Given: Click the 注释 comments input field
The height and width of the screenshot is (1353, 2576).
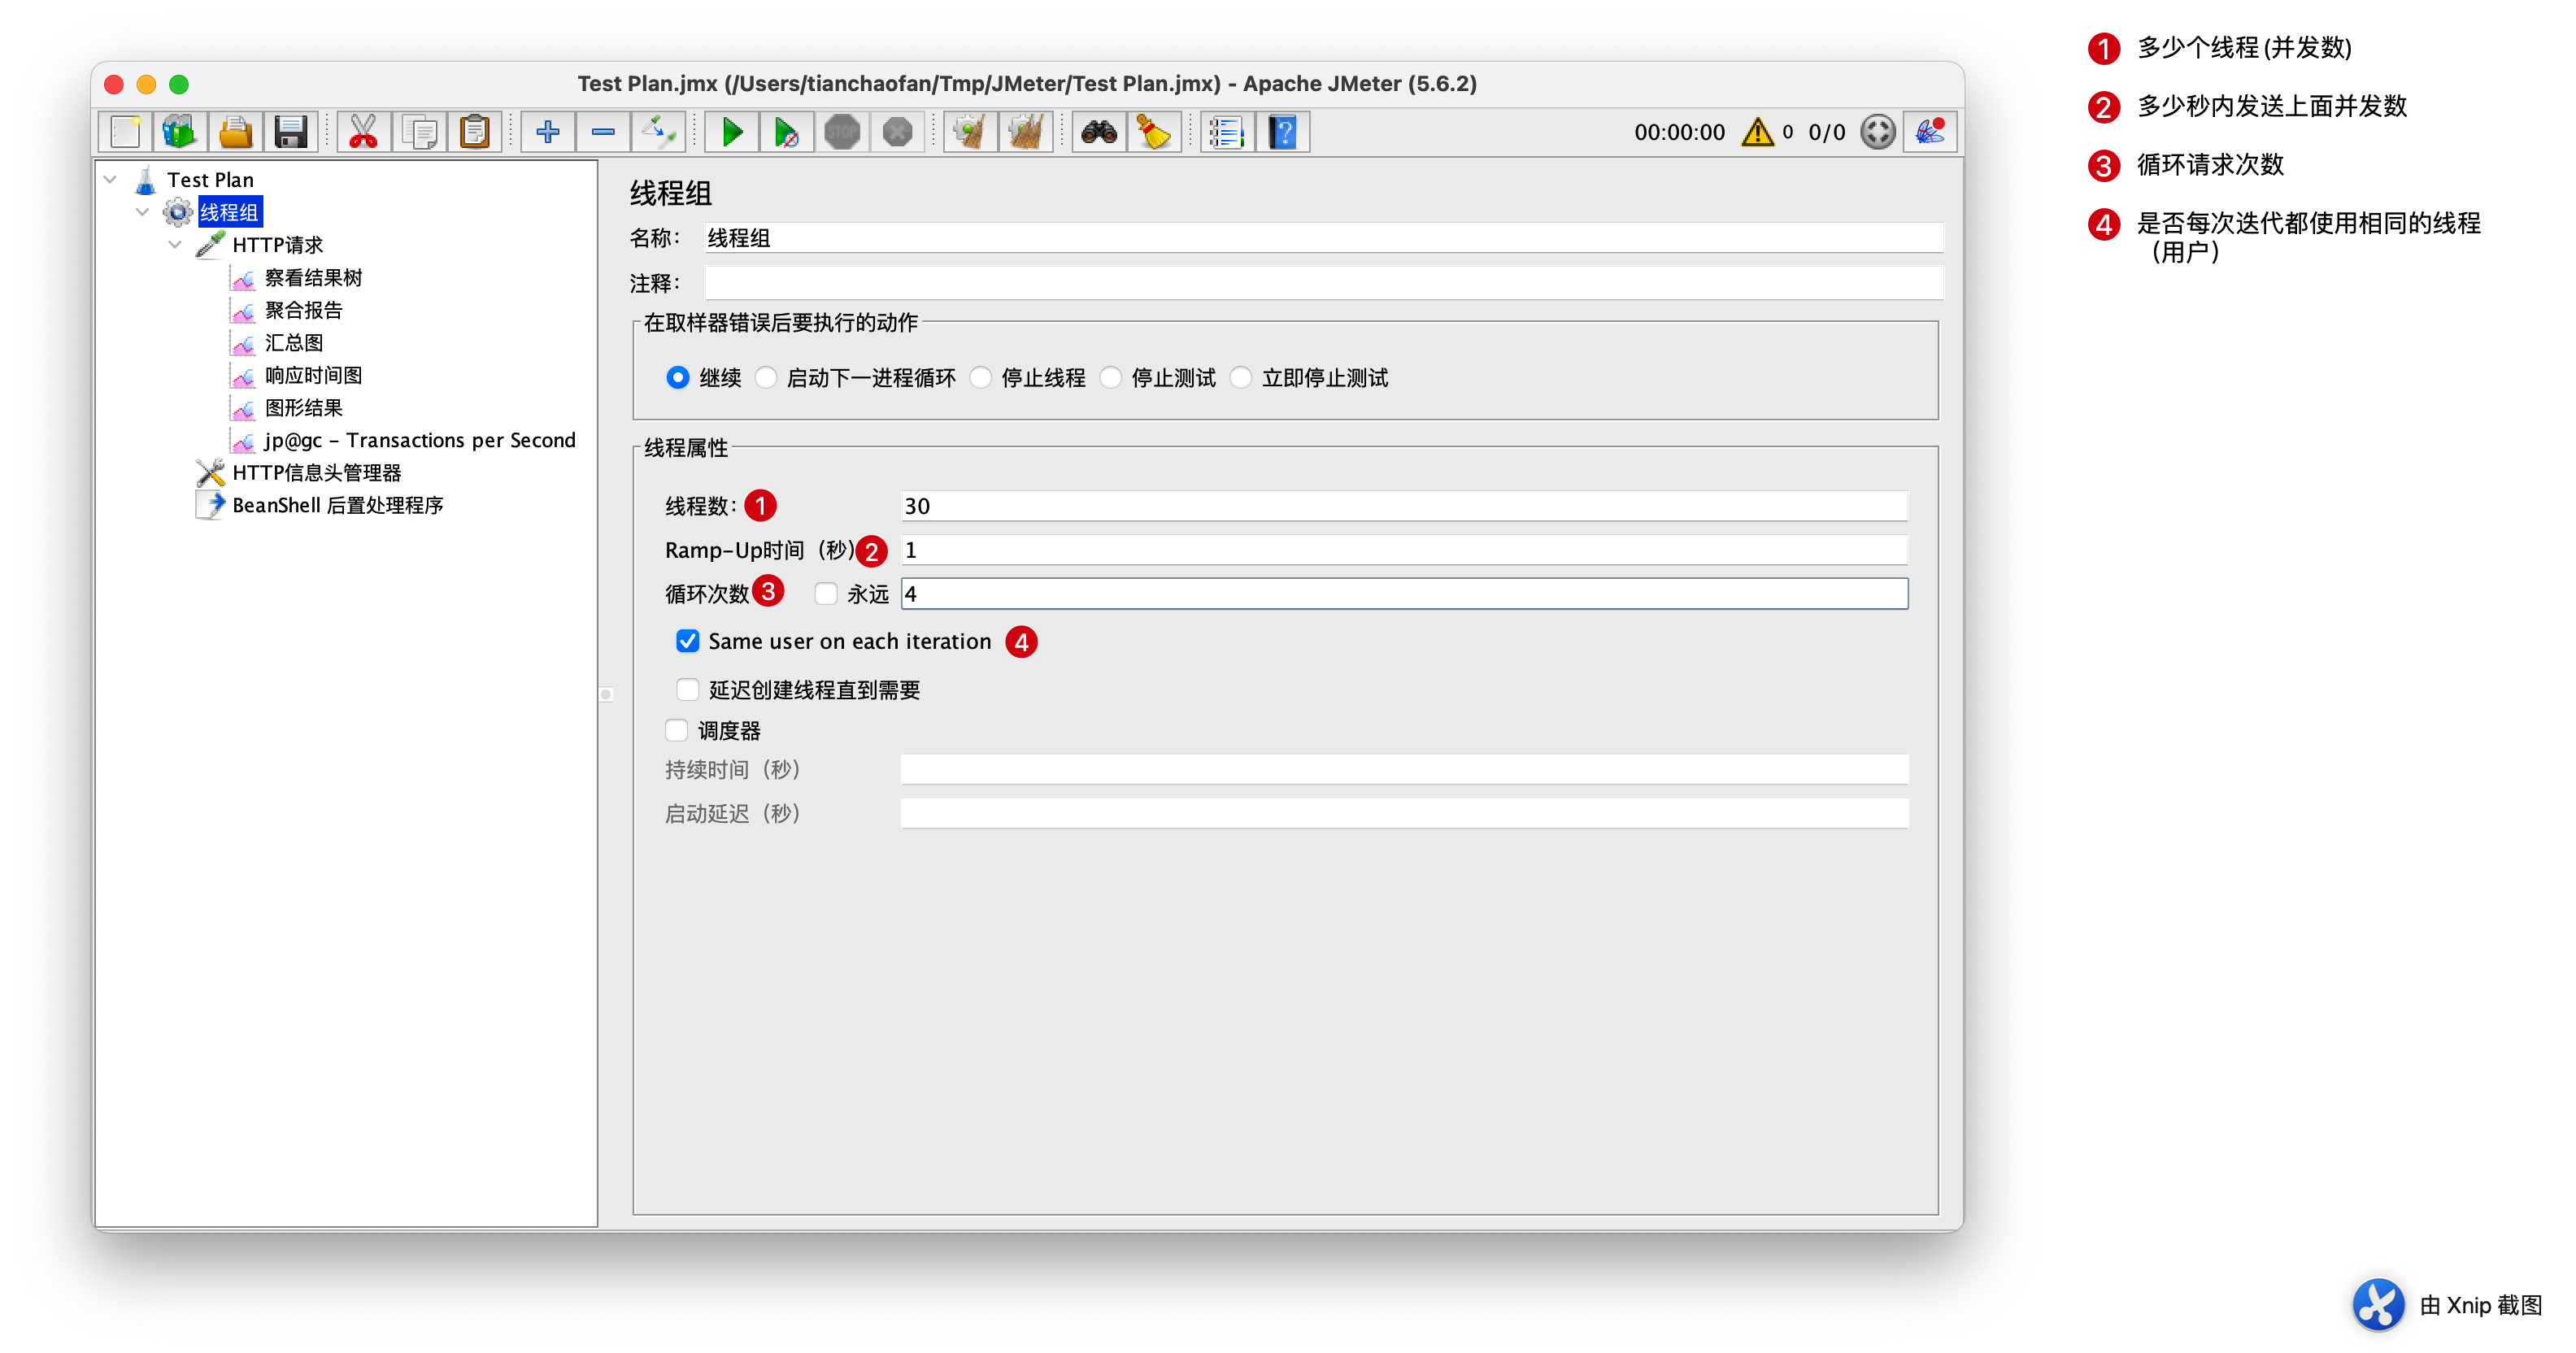Looking at the screenshot, I should (x=1323, y=284).
